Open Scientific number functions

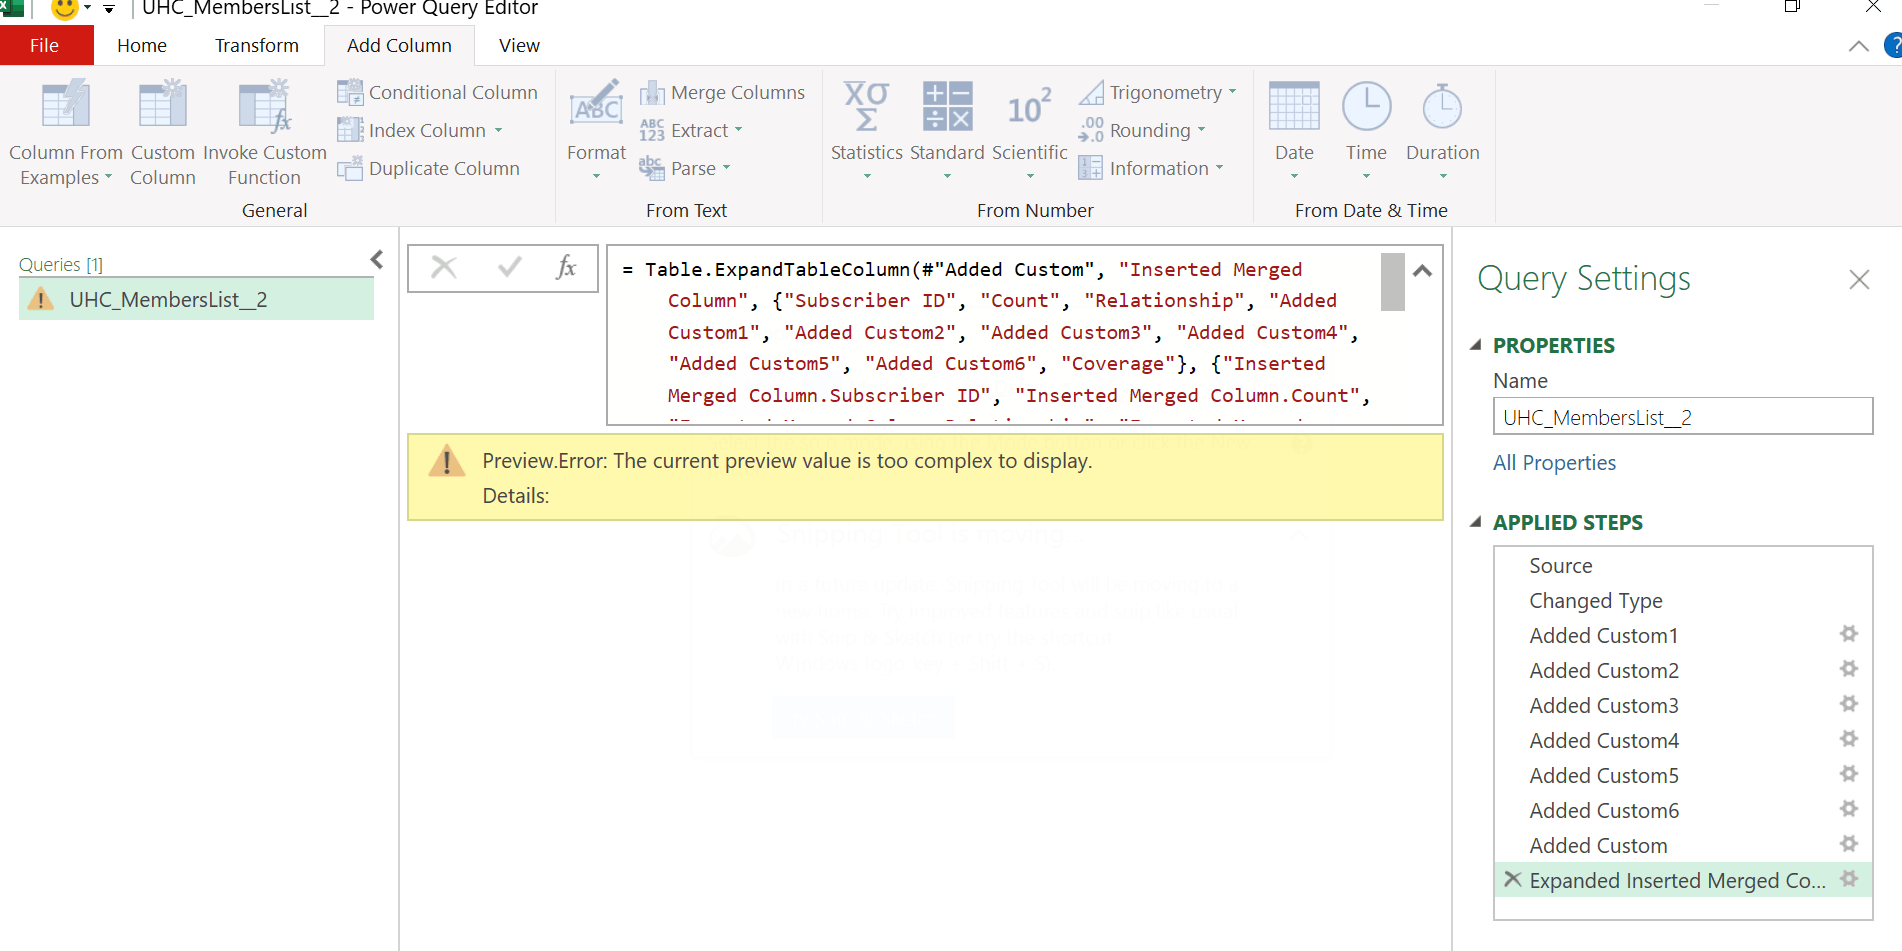[1030, 130]
